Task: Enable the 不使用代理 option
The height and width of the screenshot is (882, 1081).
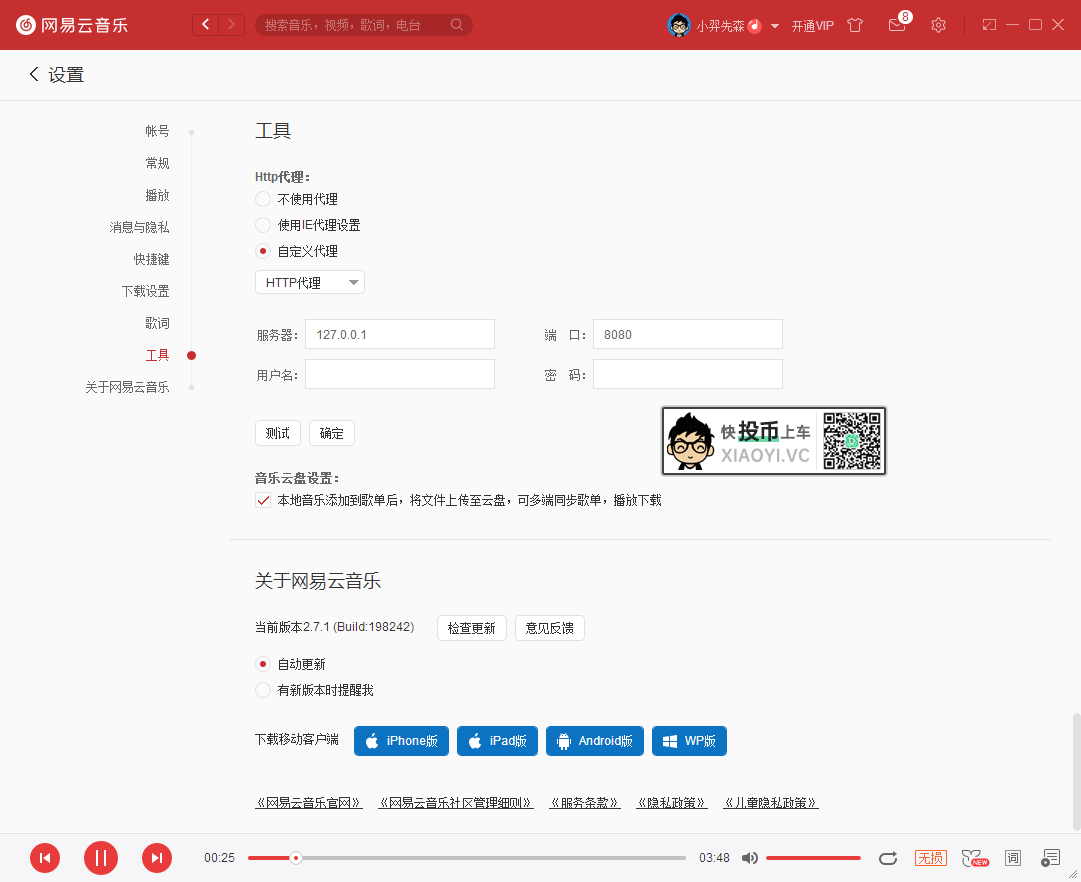Action: [x=262, y=199]
